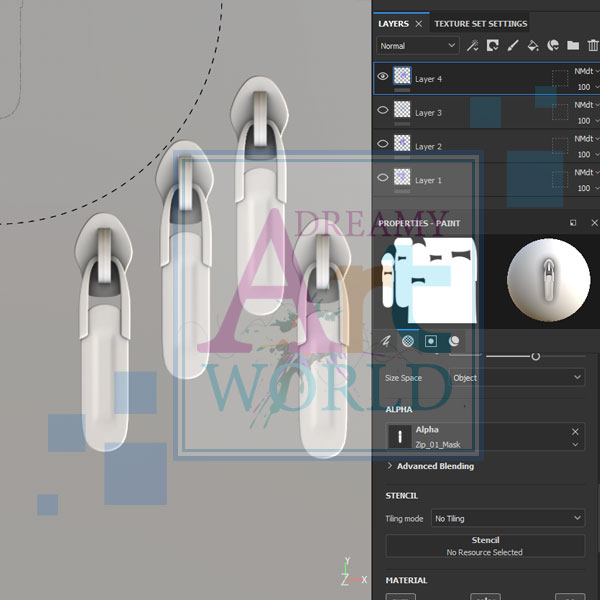Click the add smart material icon

553,46
